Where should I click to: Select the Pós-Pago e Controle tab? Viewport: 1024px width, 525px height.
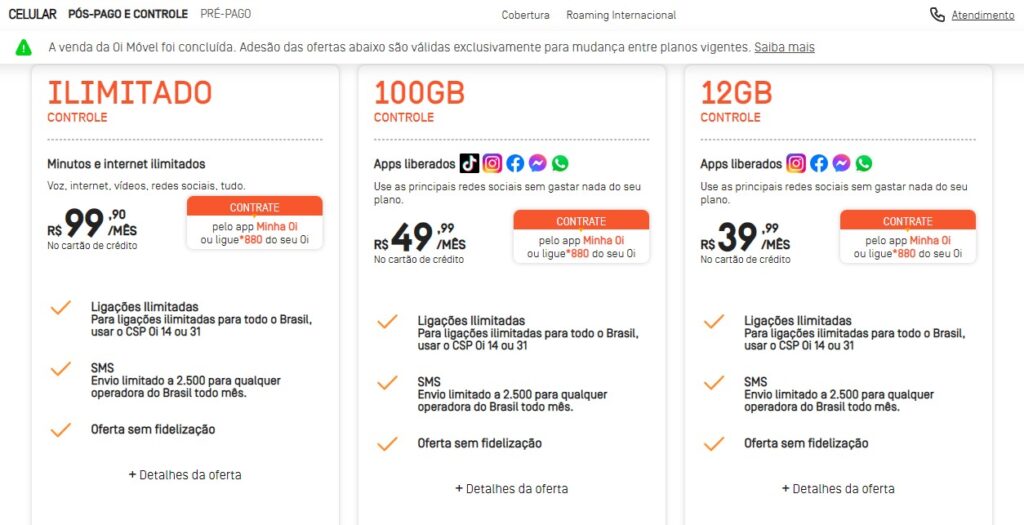click(x=128, y=14)
